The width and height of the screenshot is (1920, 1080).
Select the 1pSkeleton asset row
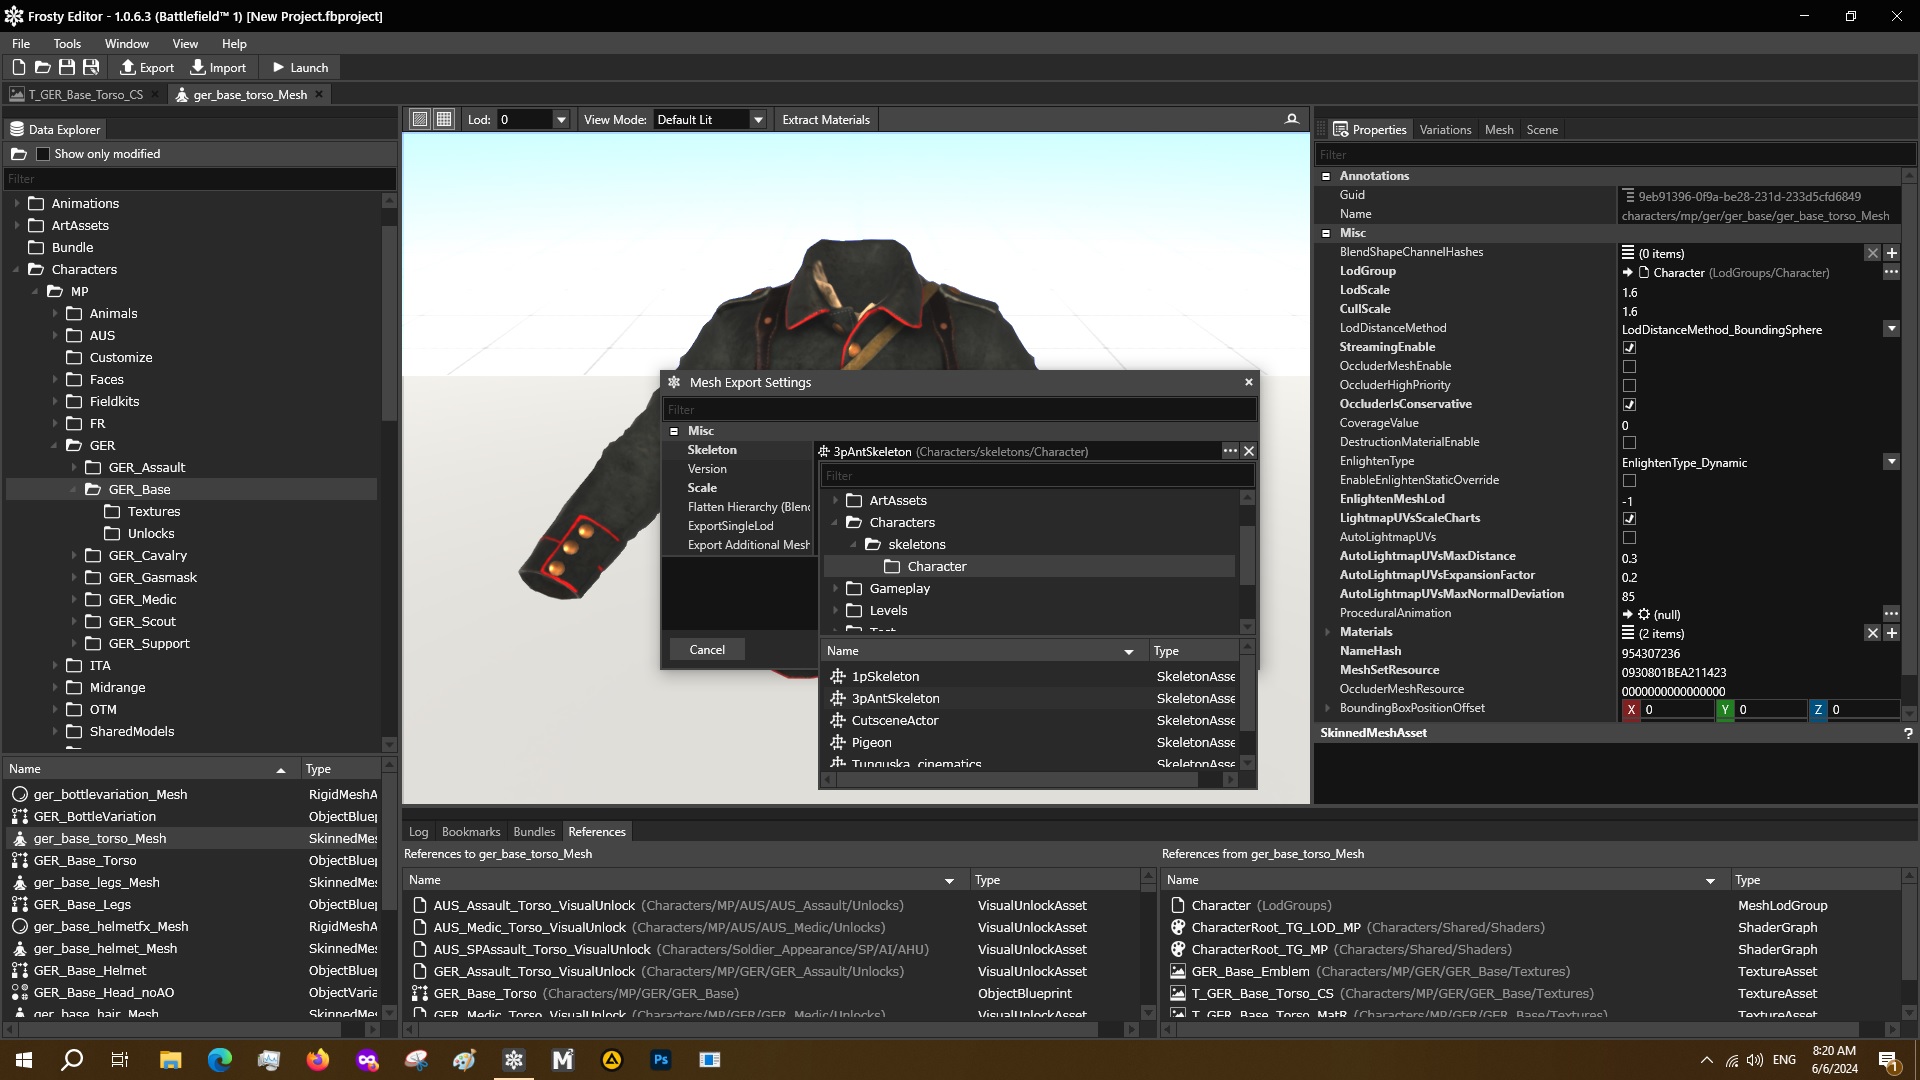pos(885,677)
